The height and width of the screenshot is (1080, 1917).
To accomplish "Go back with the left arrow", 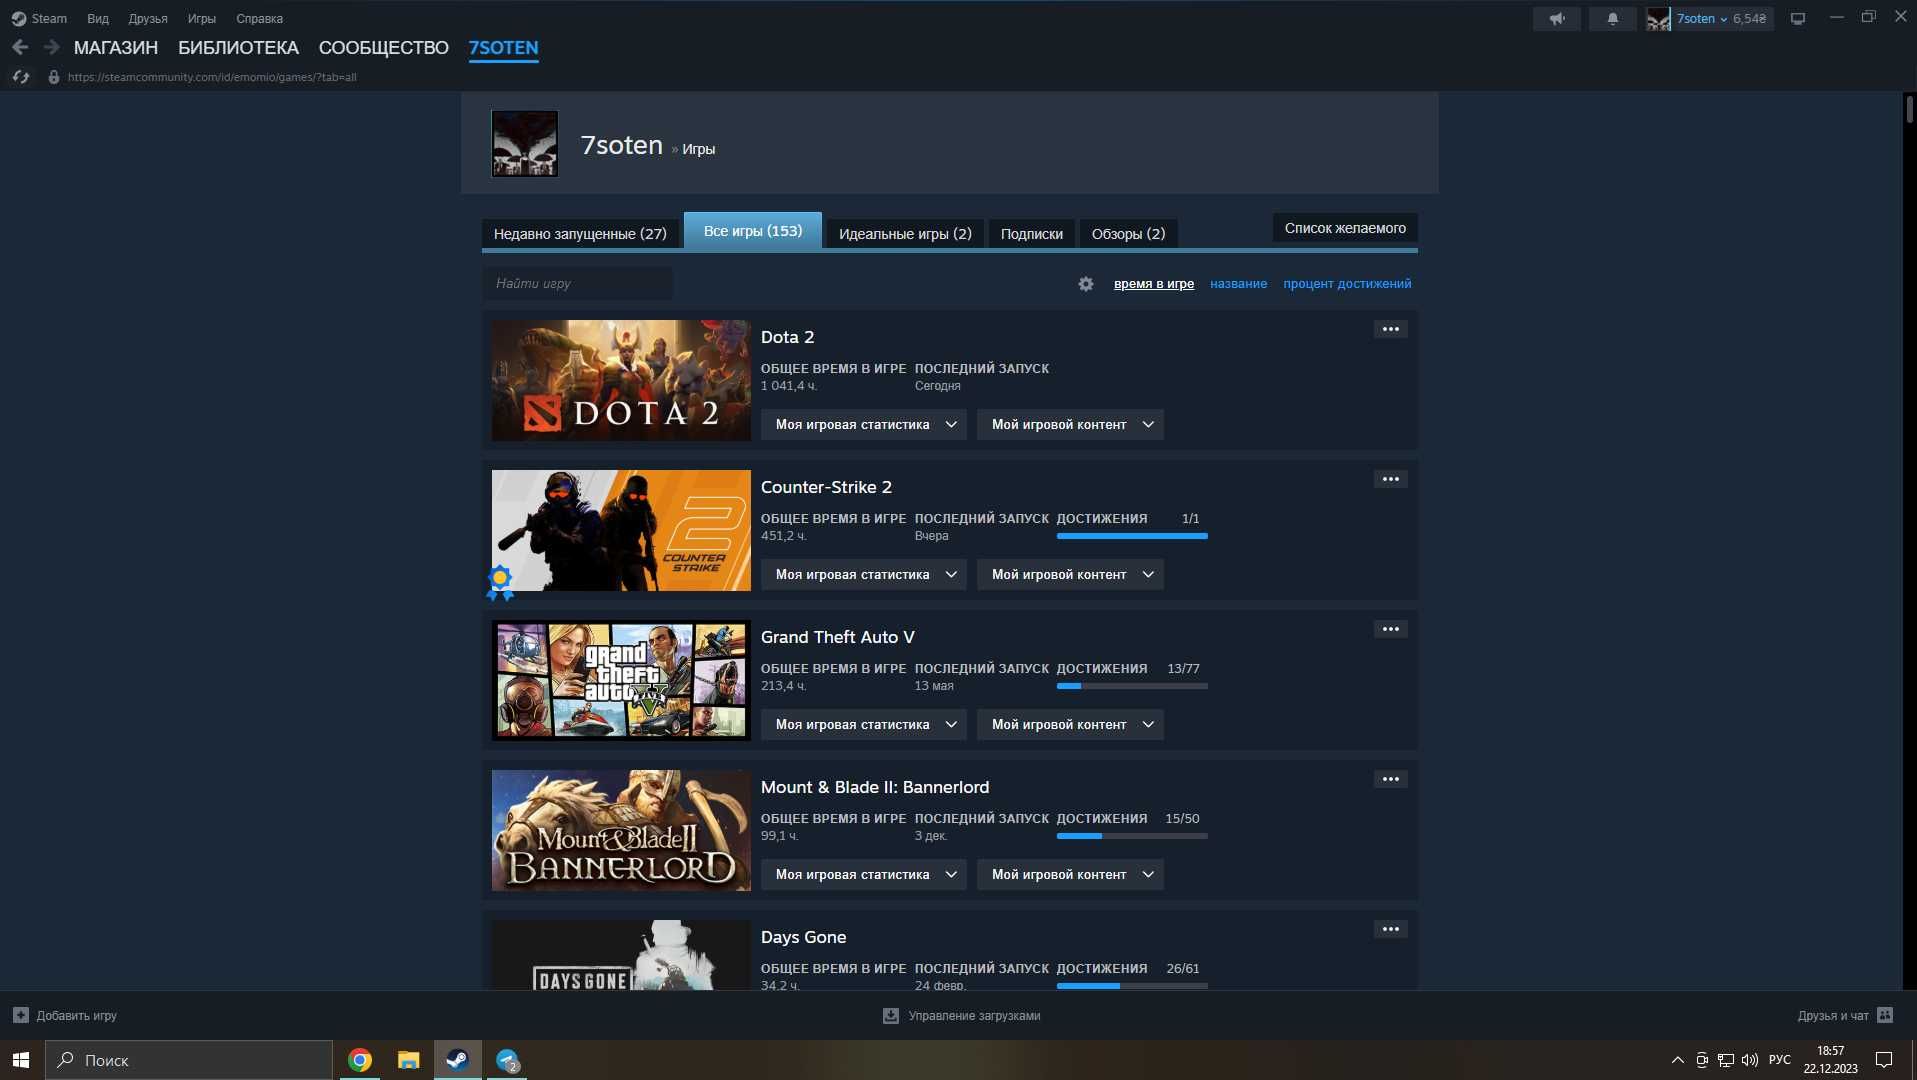I will click(x=20, y=47).
